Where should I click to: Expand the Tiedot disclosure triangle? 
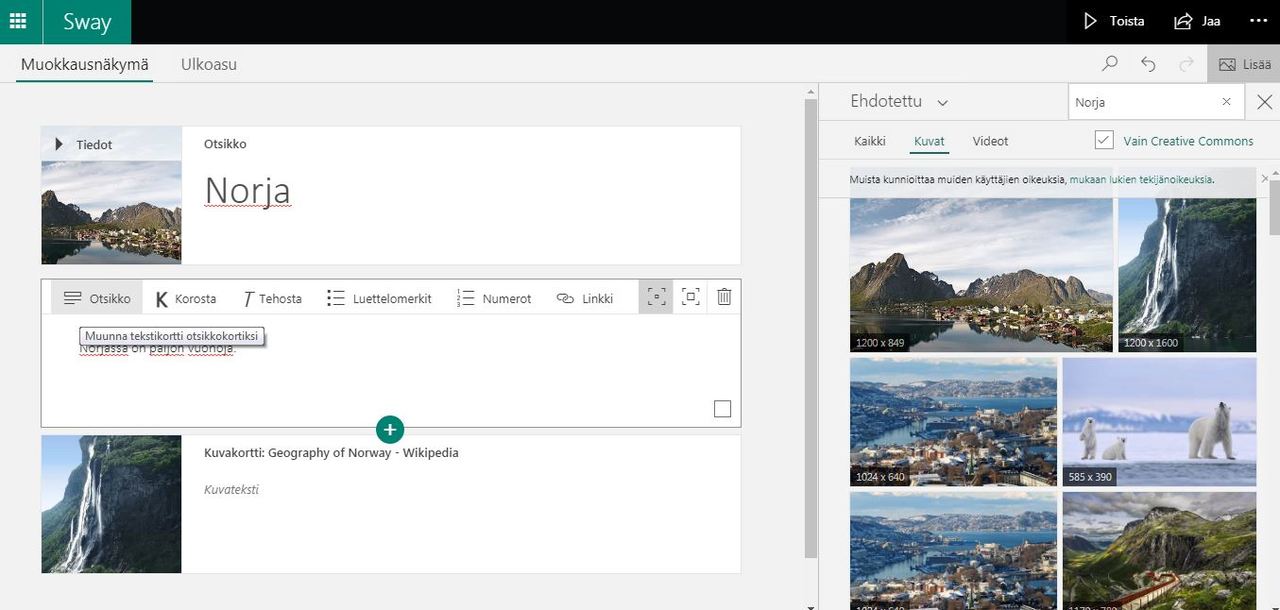pyautogui.click(x=59, y=144)
